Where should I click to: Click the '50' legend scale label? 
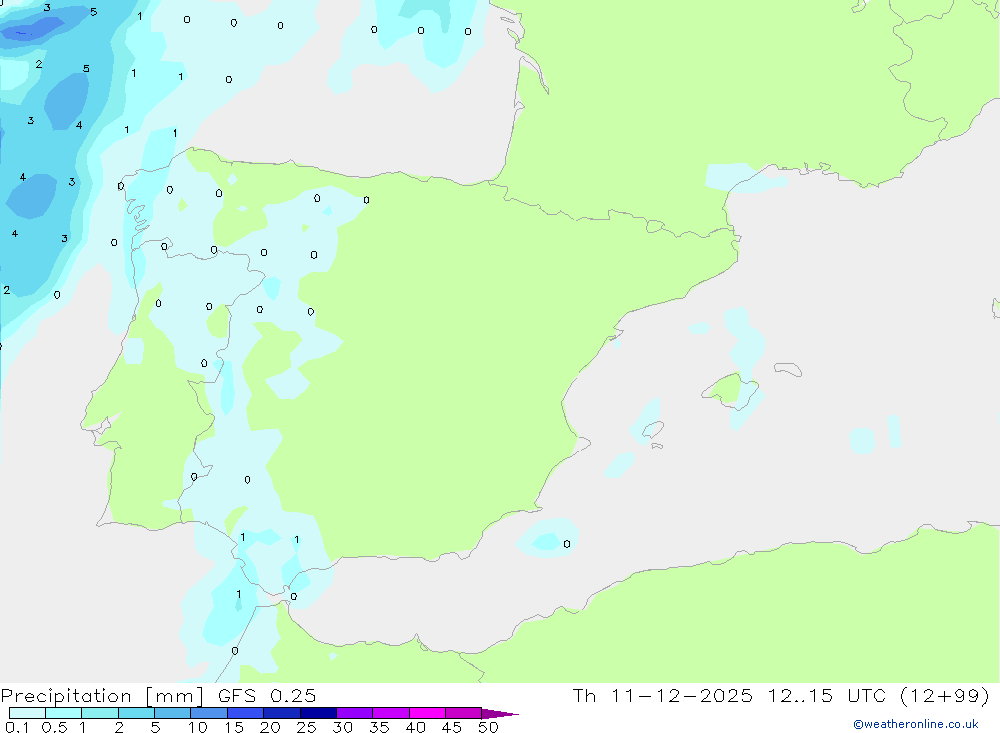click(488, 727)
